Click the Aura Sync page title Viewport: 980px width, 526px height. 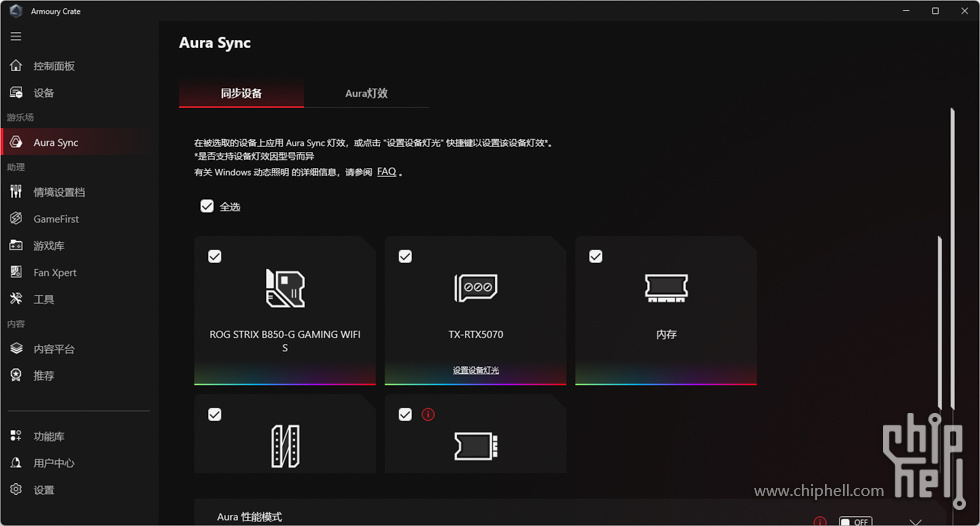(215, 43)
